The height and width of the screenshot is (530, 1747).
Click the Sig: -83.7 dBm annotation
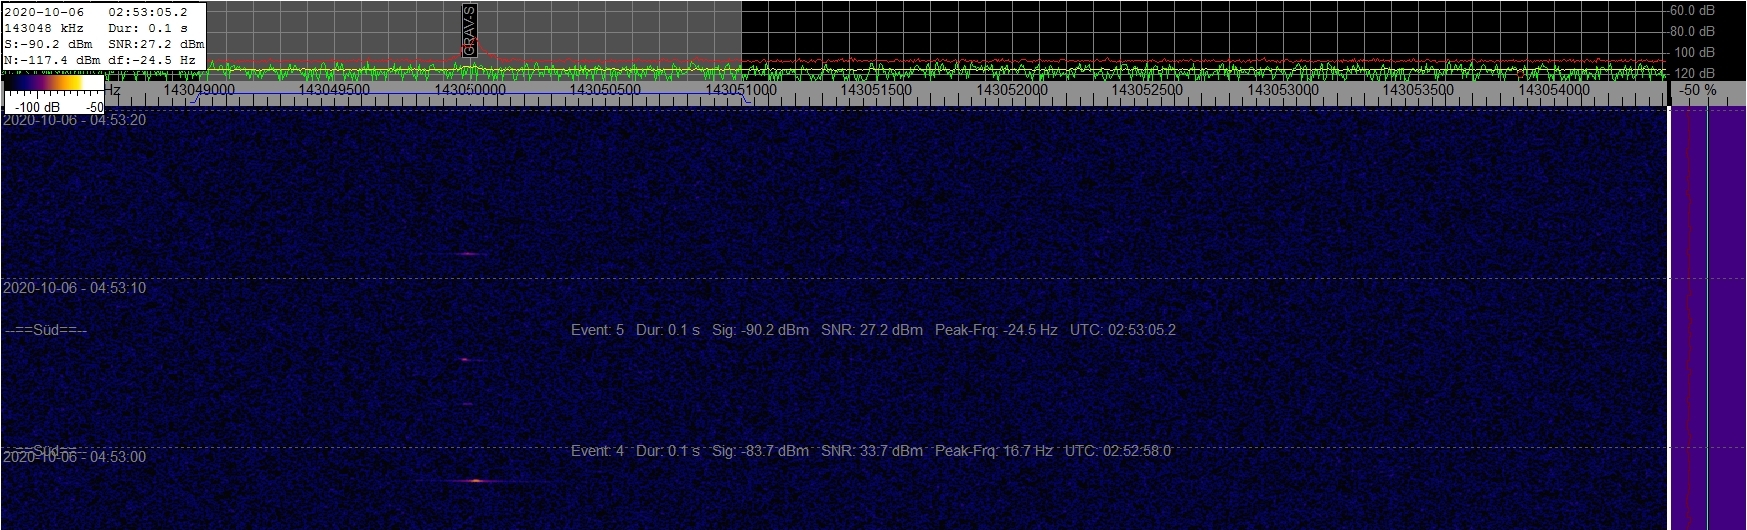pyautogui.click(x=760, y=451)
